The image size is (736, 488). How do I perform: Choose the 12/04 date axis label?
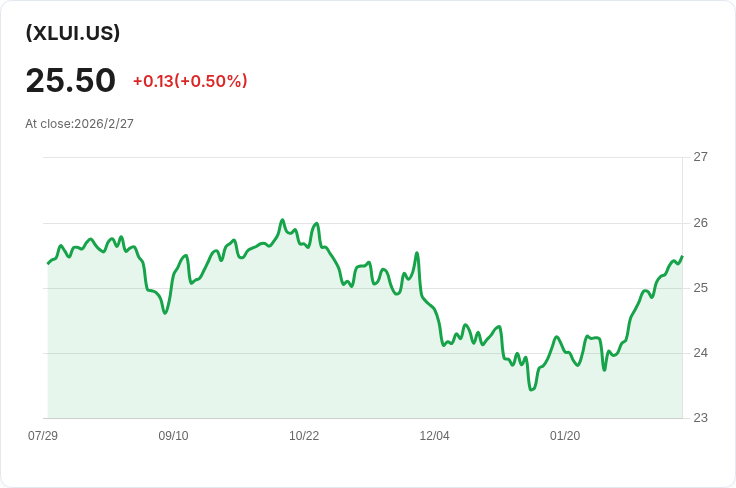coord(434,436)
